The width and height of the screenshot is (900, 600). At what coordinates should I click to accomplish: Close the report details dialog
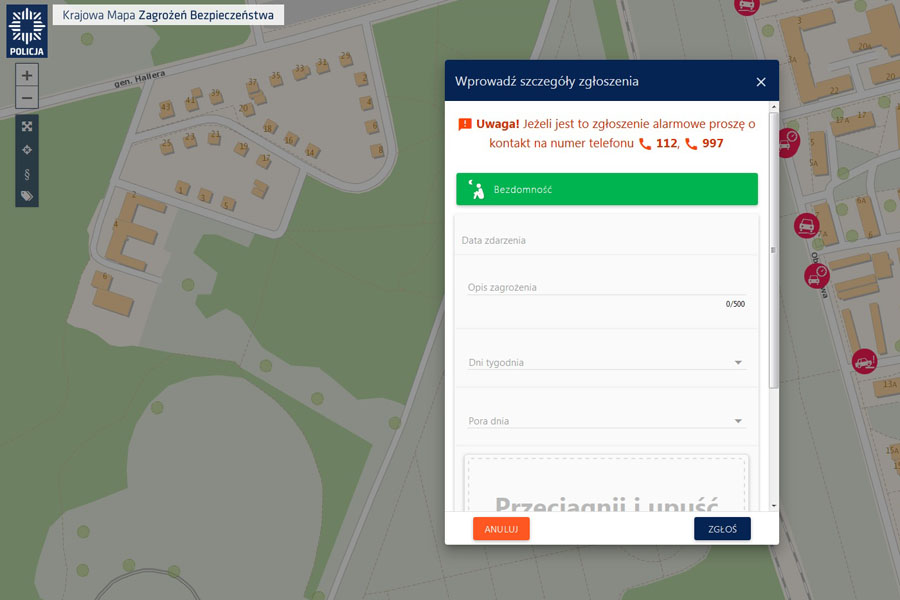click(761, 82)
